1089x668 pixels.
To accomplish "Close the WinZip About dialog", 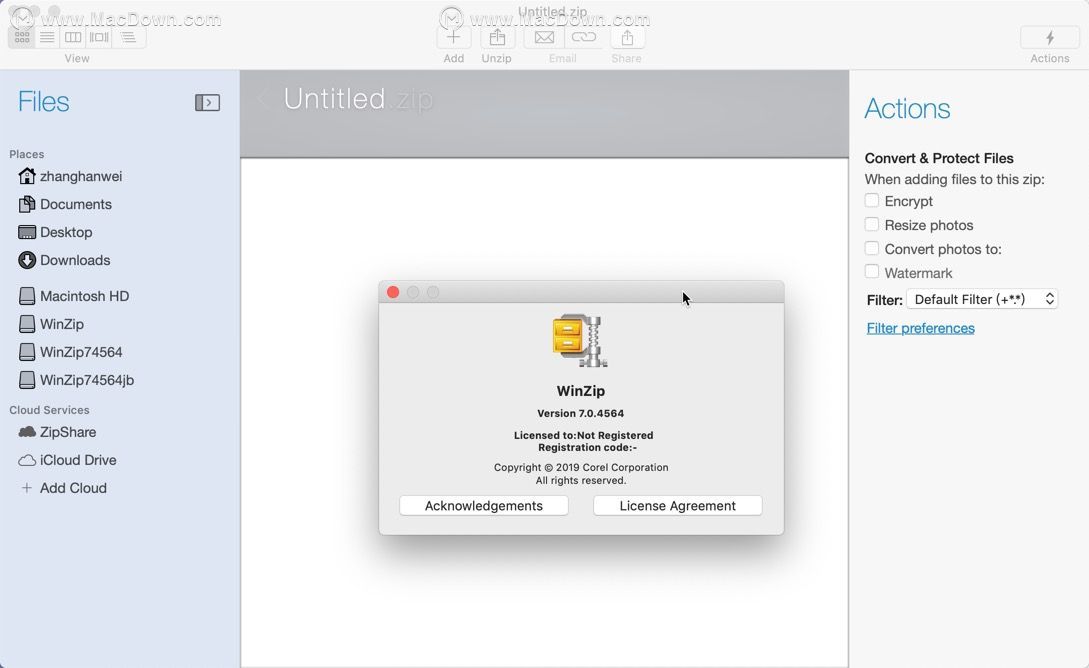I will (393, 292).
